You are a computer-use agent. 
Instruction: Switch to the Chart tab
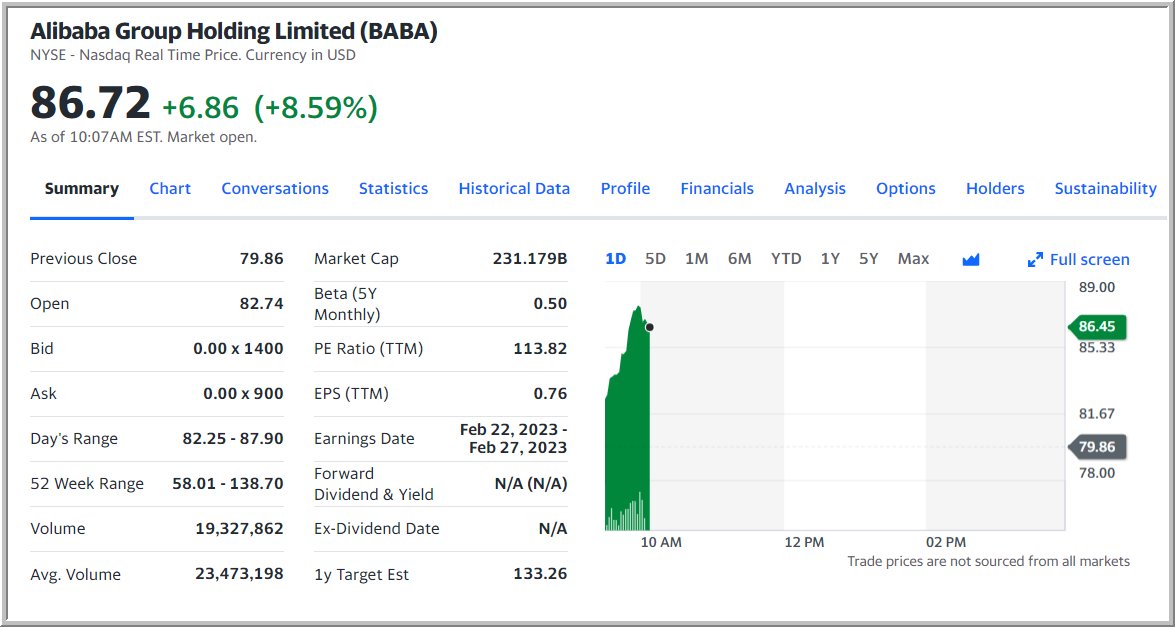(170, 189)
